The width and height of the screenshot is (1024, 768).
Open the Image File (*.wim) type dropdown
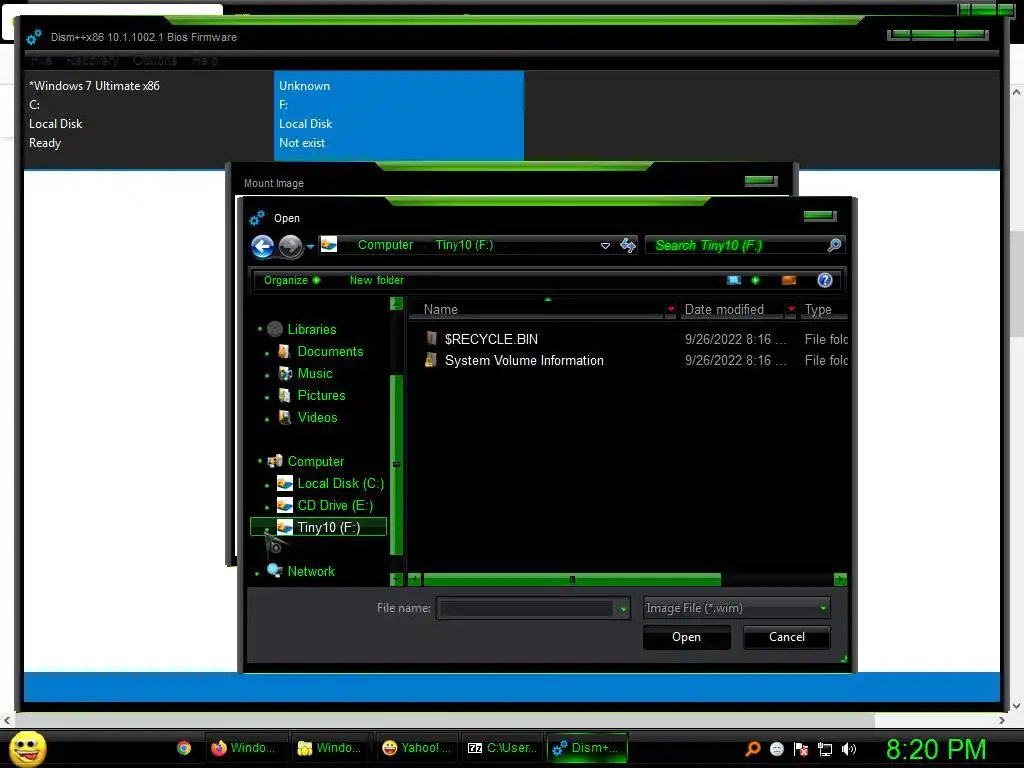[737, 608]
